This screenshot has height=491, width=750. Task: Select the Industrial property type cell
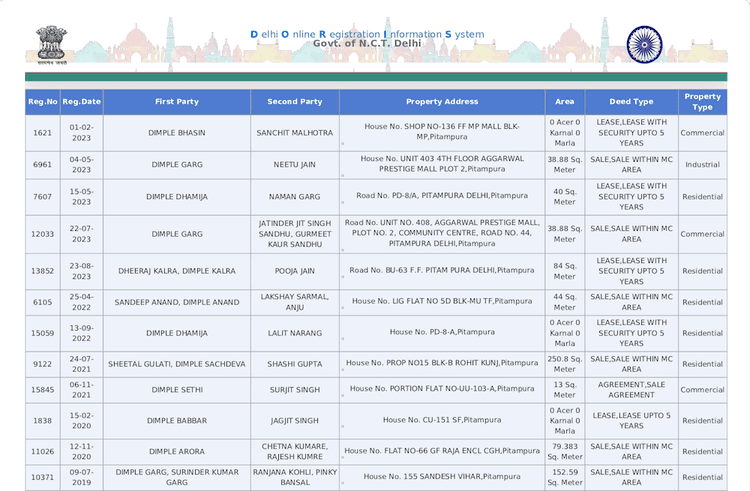[x=702, y=165]
